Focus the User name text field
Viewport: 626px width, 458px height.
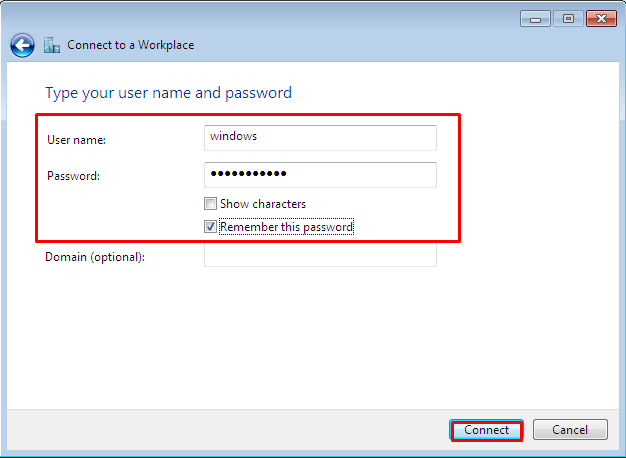(x=320, y=137)
